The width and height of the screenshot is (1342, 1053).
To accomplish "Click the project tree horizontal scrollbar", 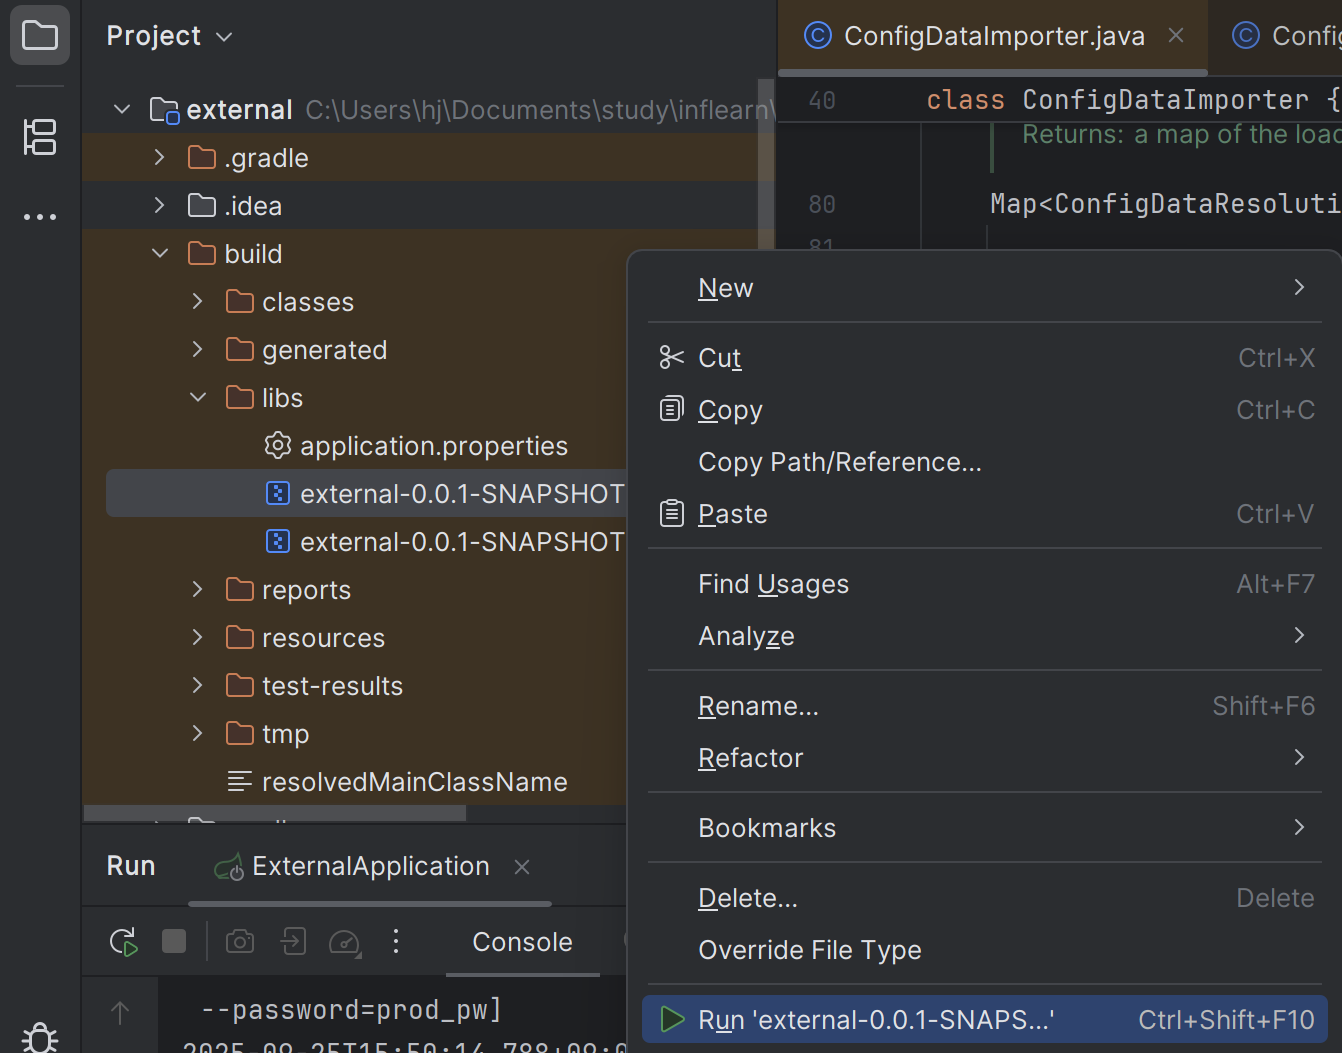I will click(x=275, y=813).
